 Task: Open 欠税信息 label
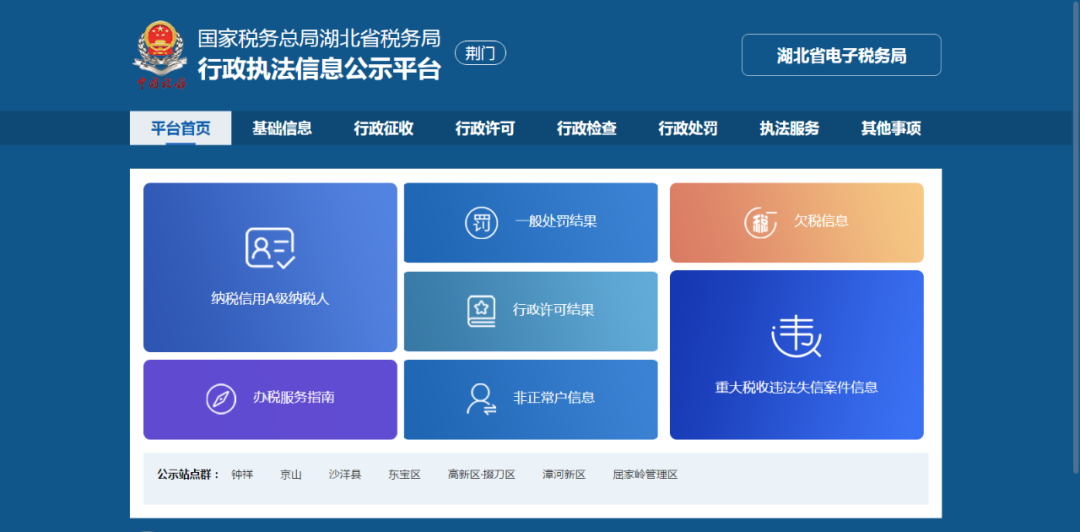821,222
